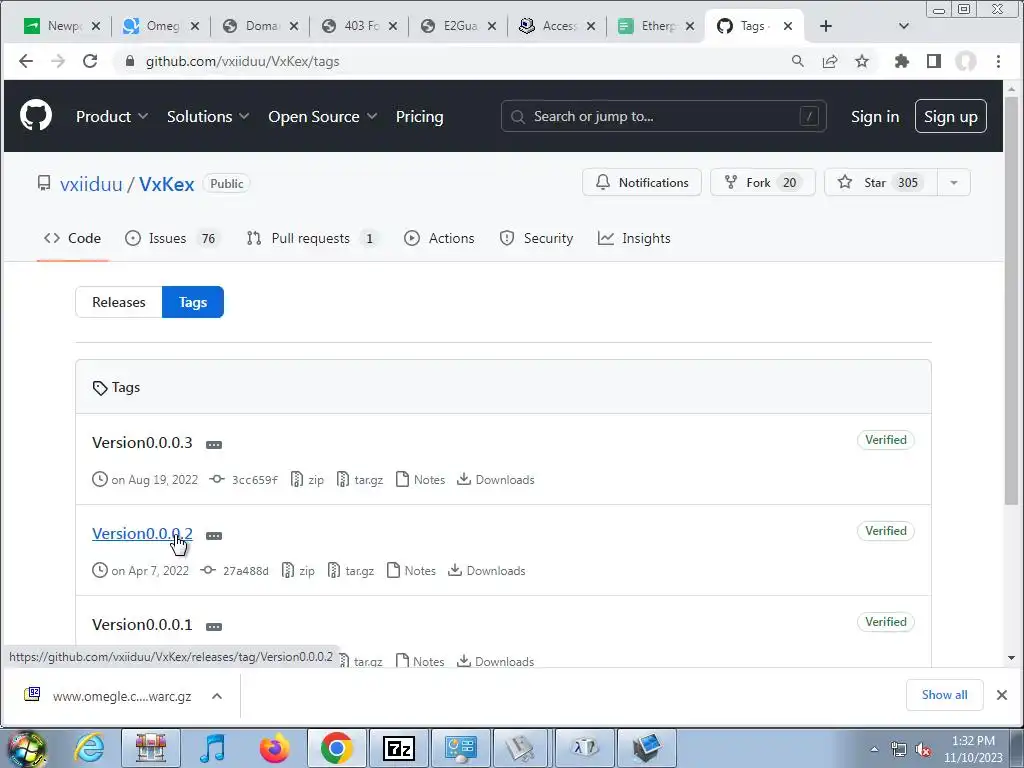Open the tab search chevron
Viewport: 1024px width, 768px height.
(904, 26)
